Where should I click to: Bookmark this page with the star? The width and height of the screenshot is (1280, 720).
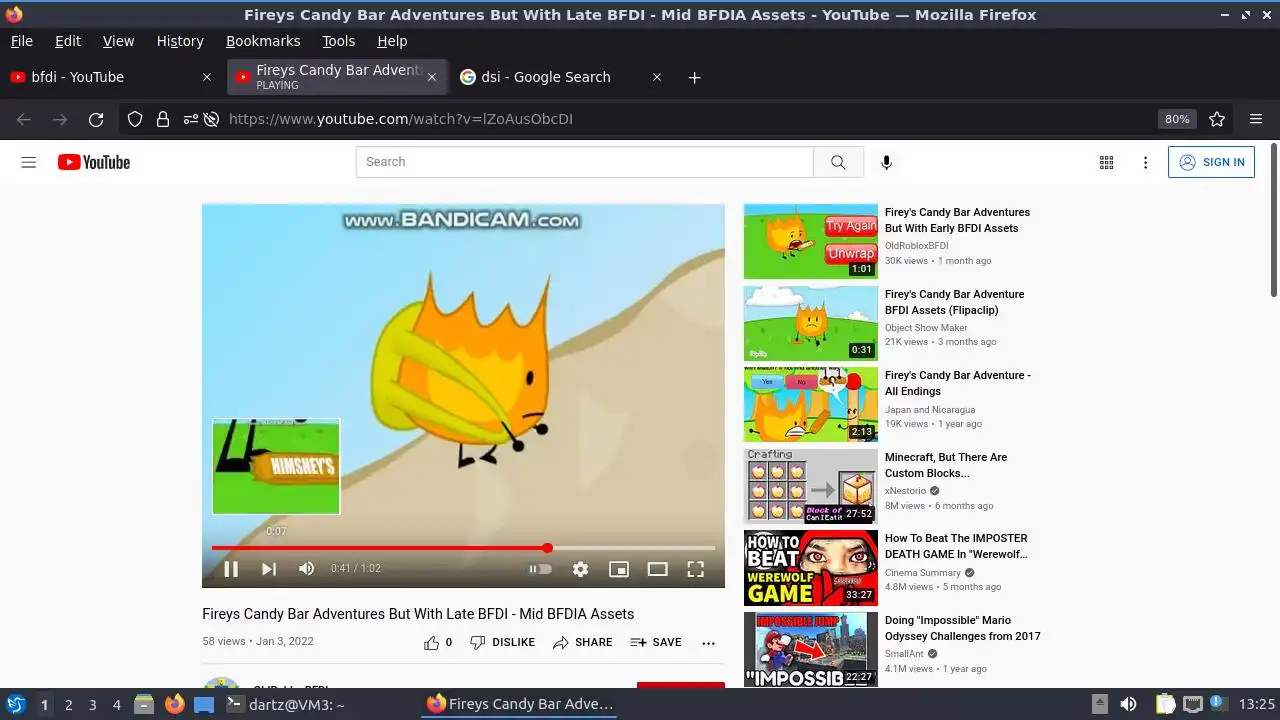pyautogui.click(x=1217, y=119)
